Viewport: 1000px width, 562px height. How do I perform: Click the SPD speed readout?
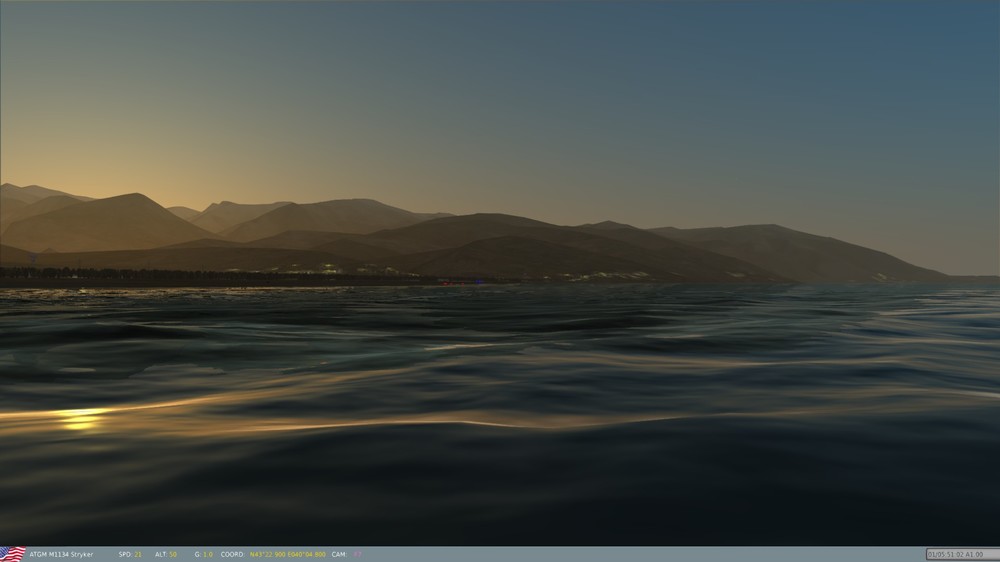tap(130, 554)
